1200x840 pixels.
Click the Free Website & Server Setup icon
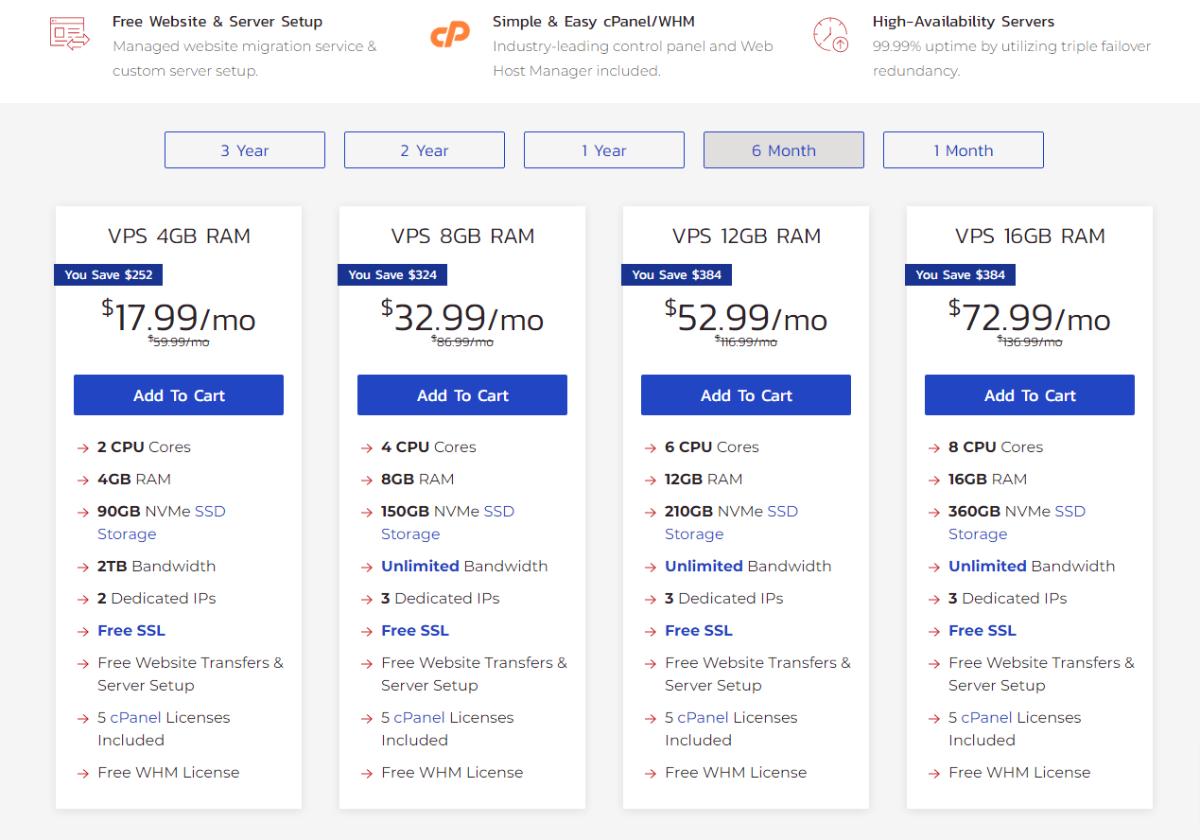(x=70, y=34)
